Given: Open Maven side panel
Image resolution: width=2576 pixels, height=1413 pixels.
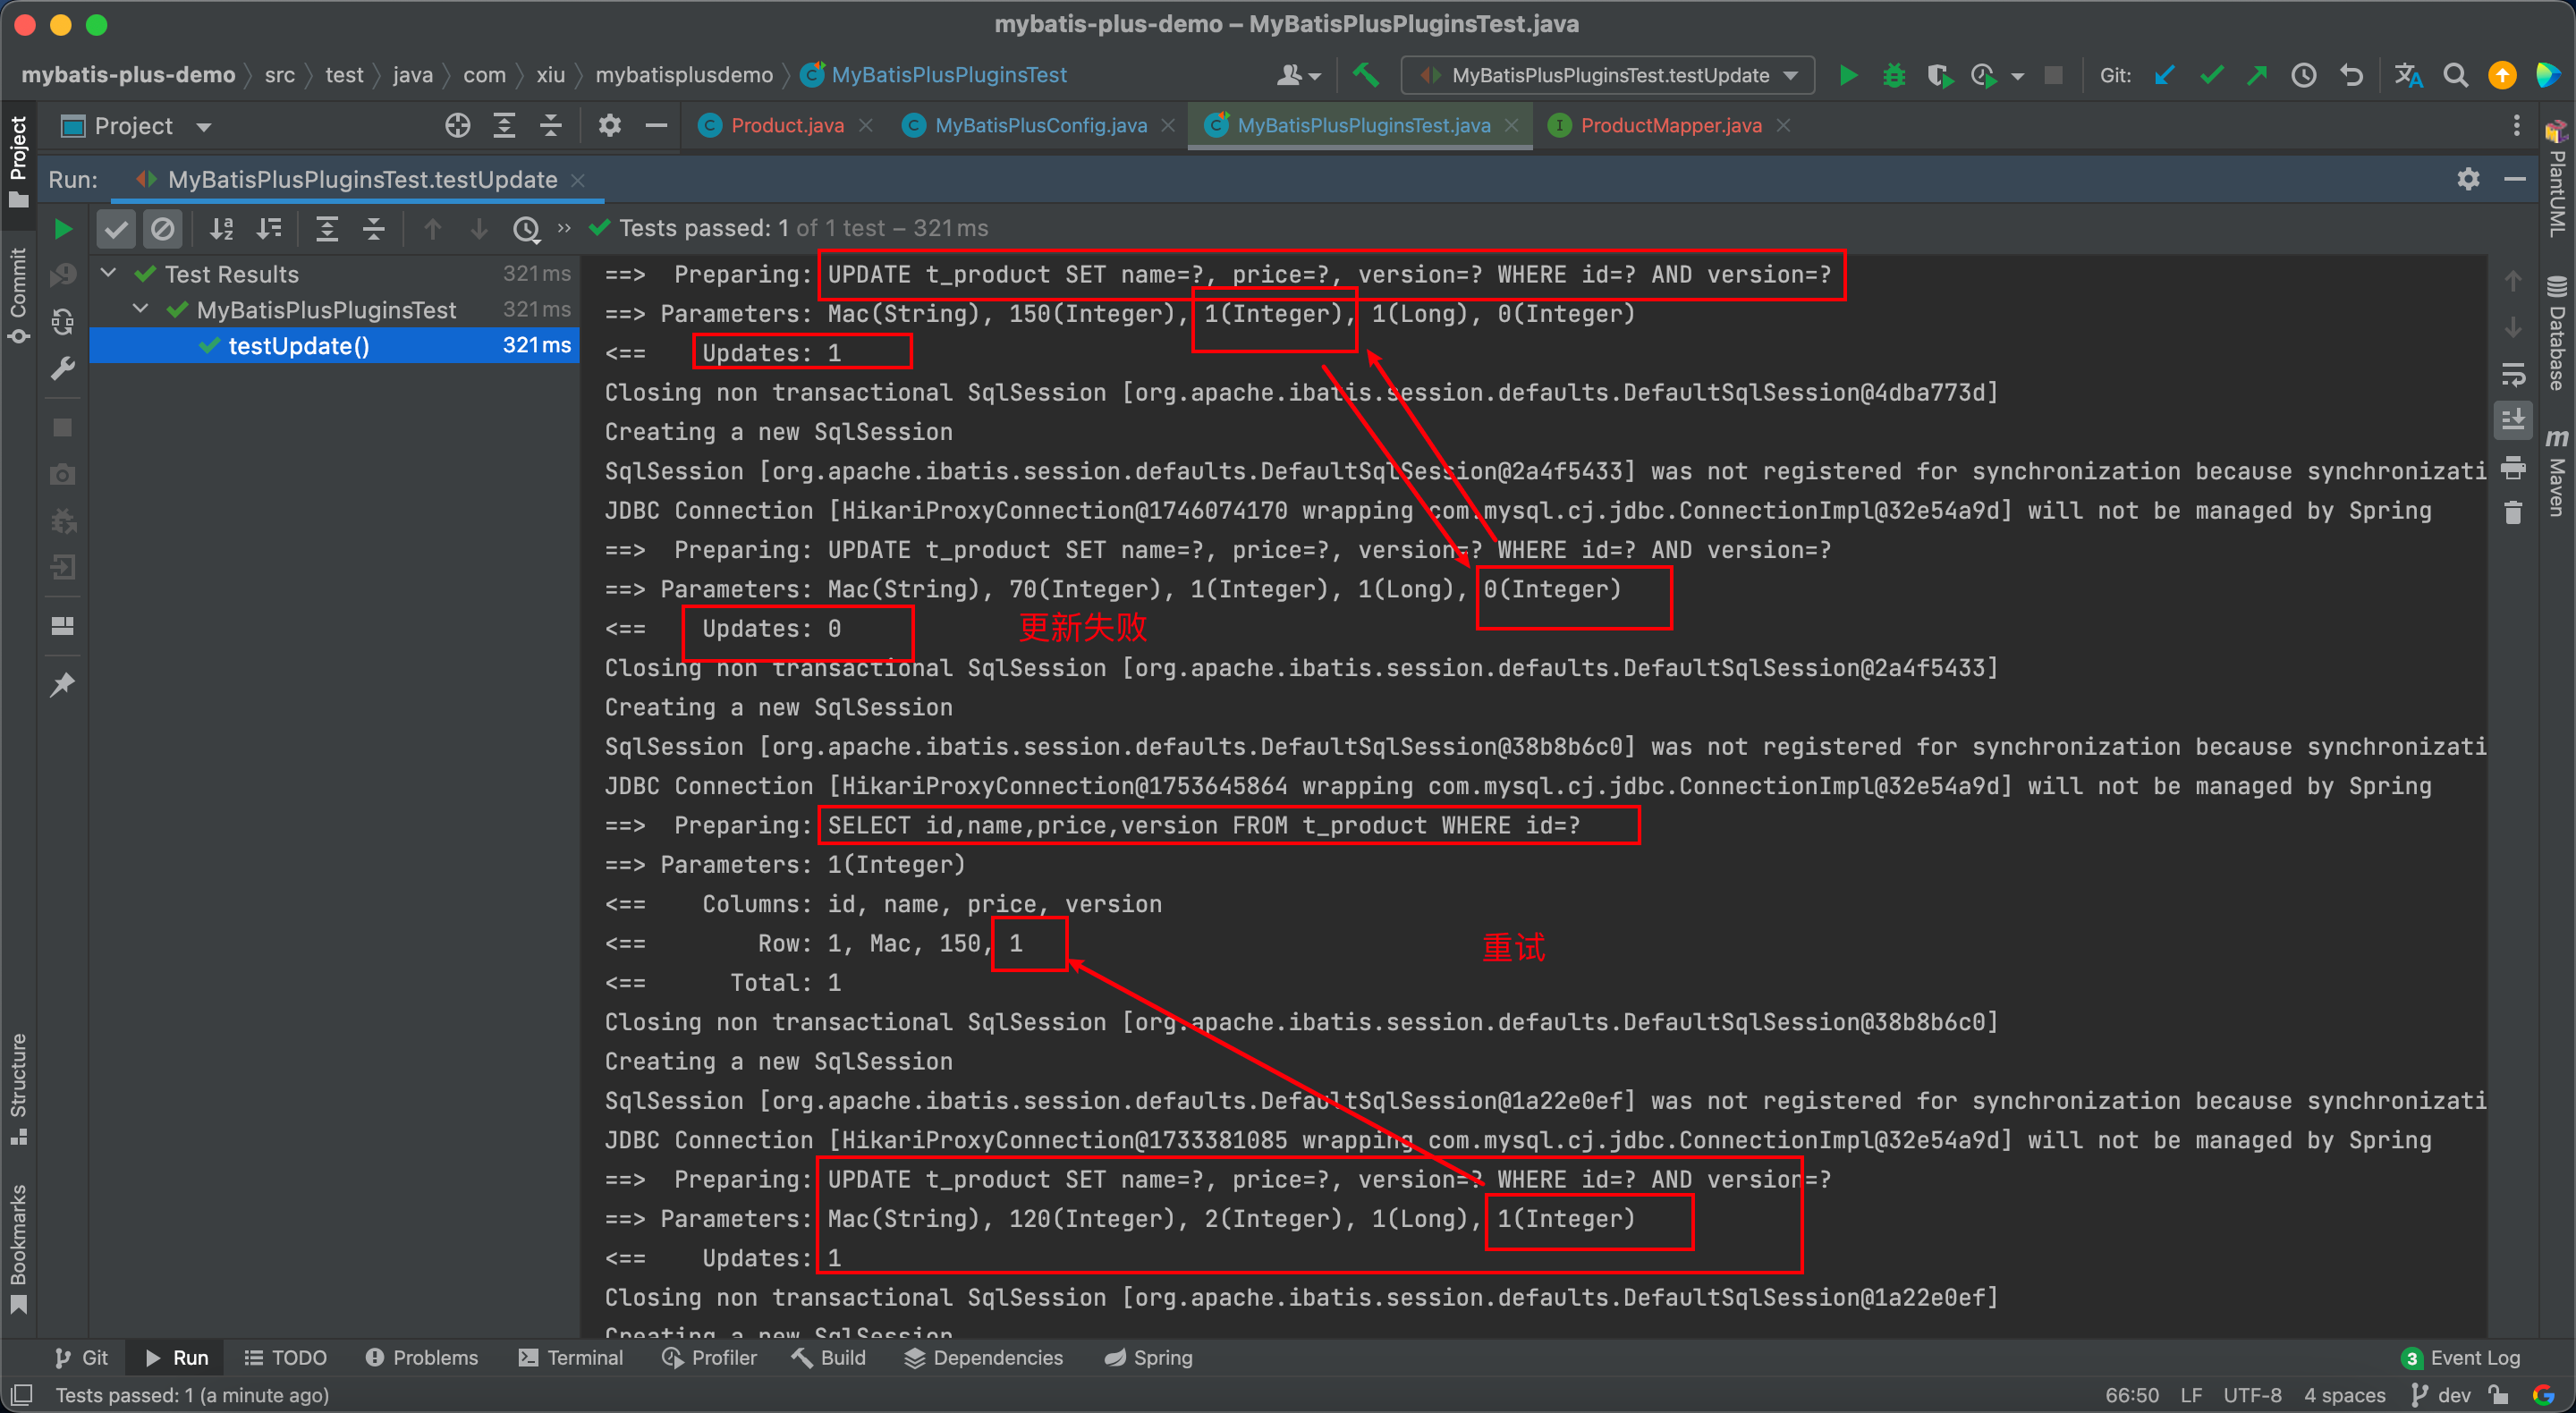Looking at the screenshot, I should click(2557, 473).
